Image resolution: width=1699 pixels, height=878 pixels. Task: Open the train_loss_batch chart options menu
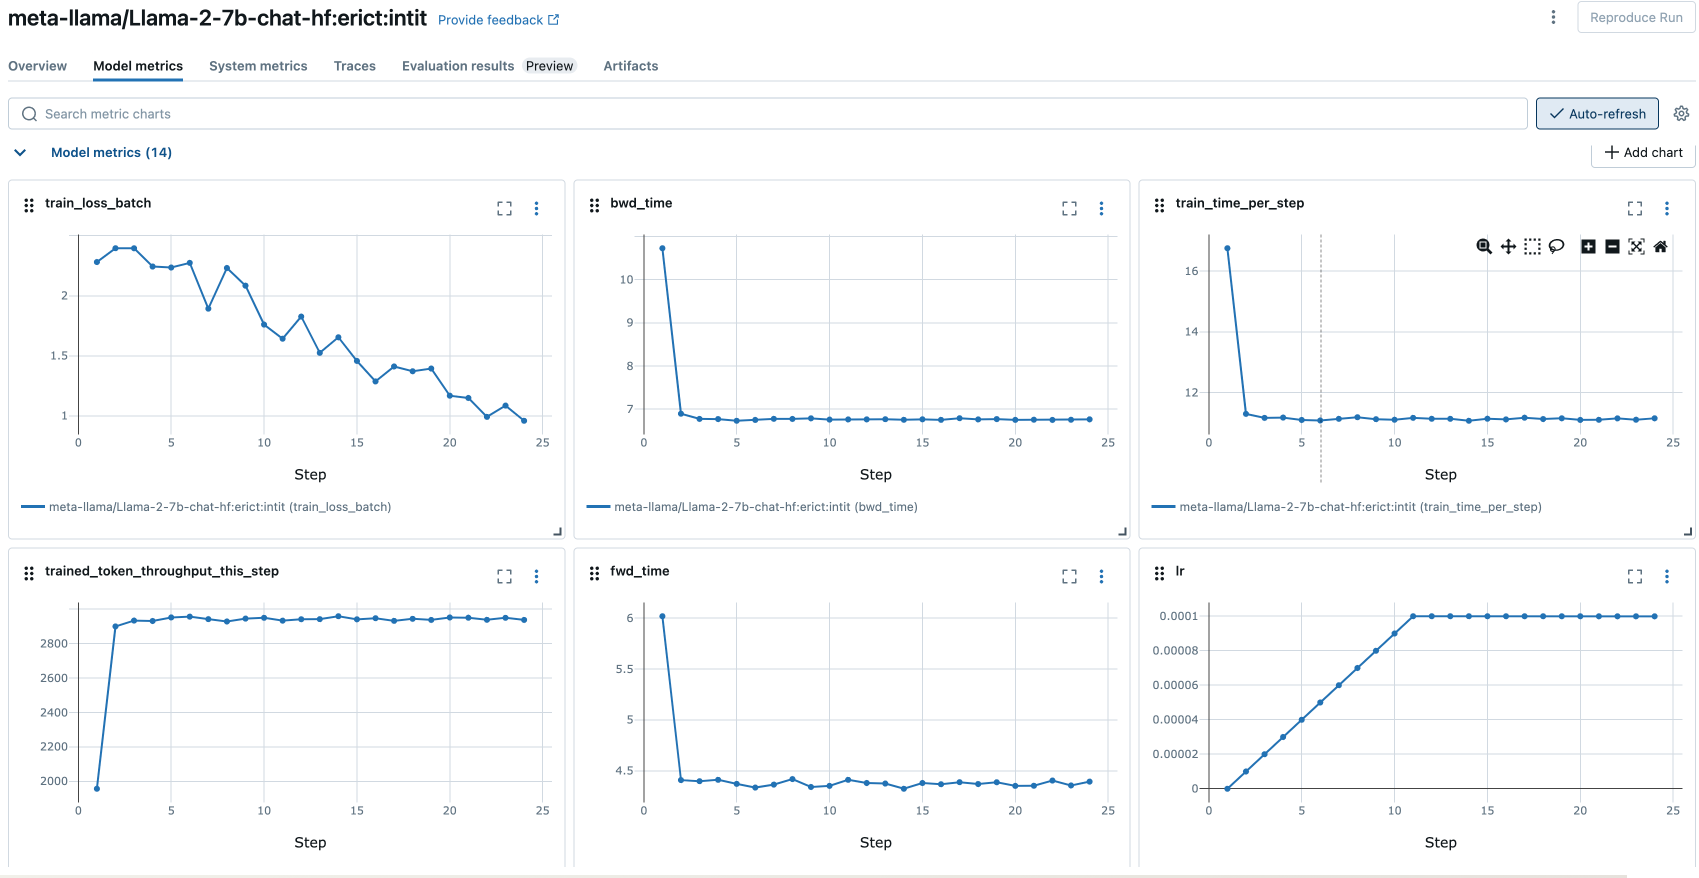pos(536,208)
